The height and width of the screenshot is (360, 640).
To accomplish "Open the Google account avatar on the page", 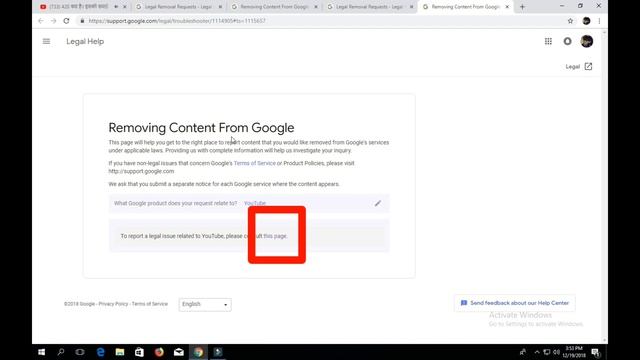I will [x=587, y=41].
